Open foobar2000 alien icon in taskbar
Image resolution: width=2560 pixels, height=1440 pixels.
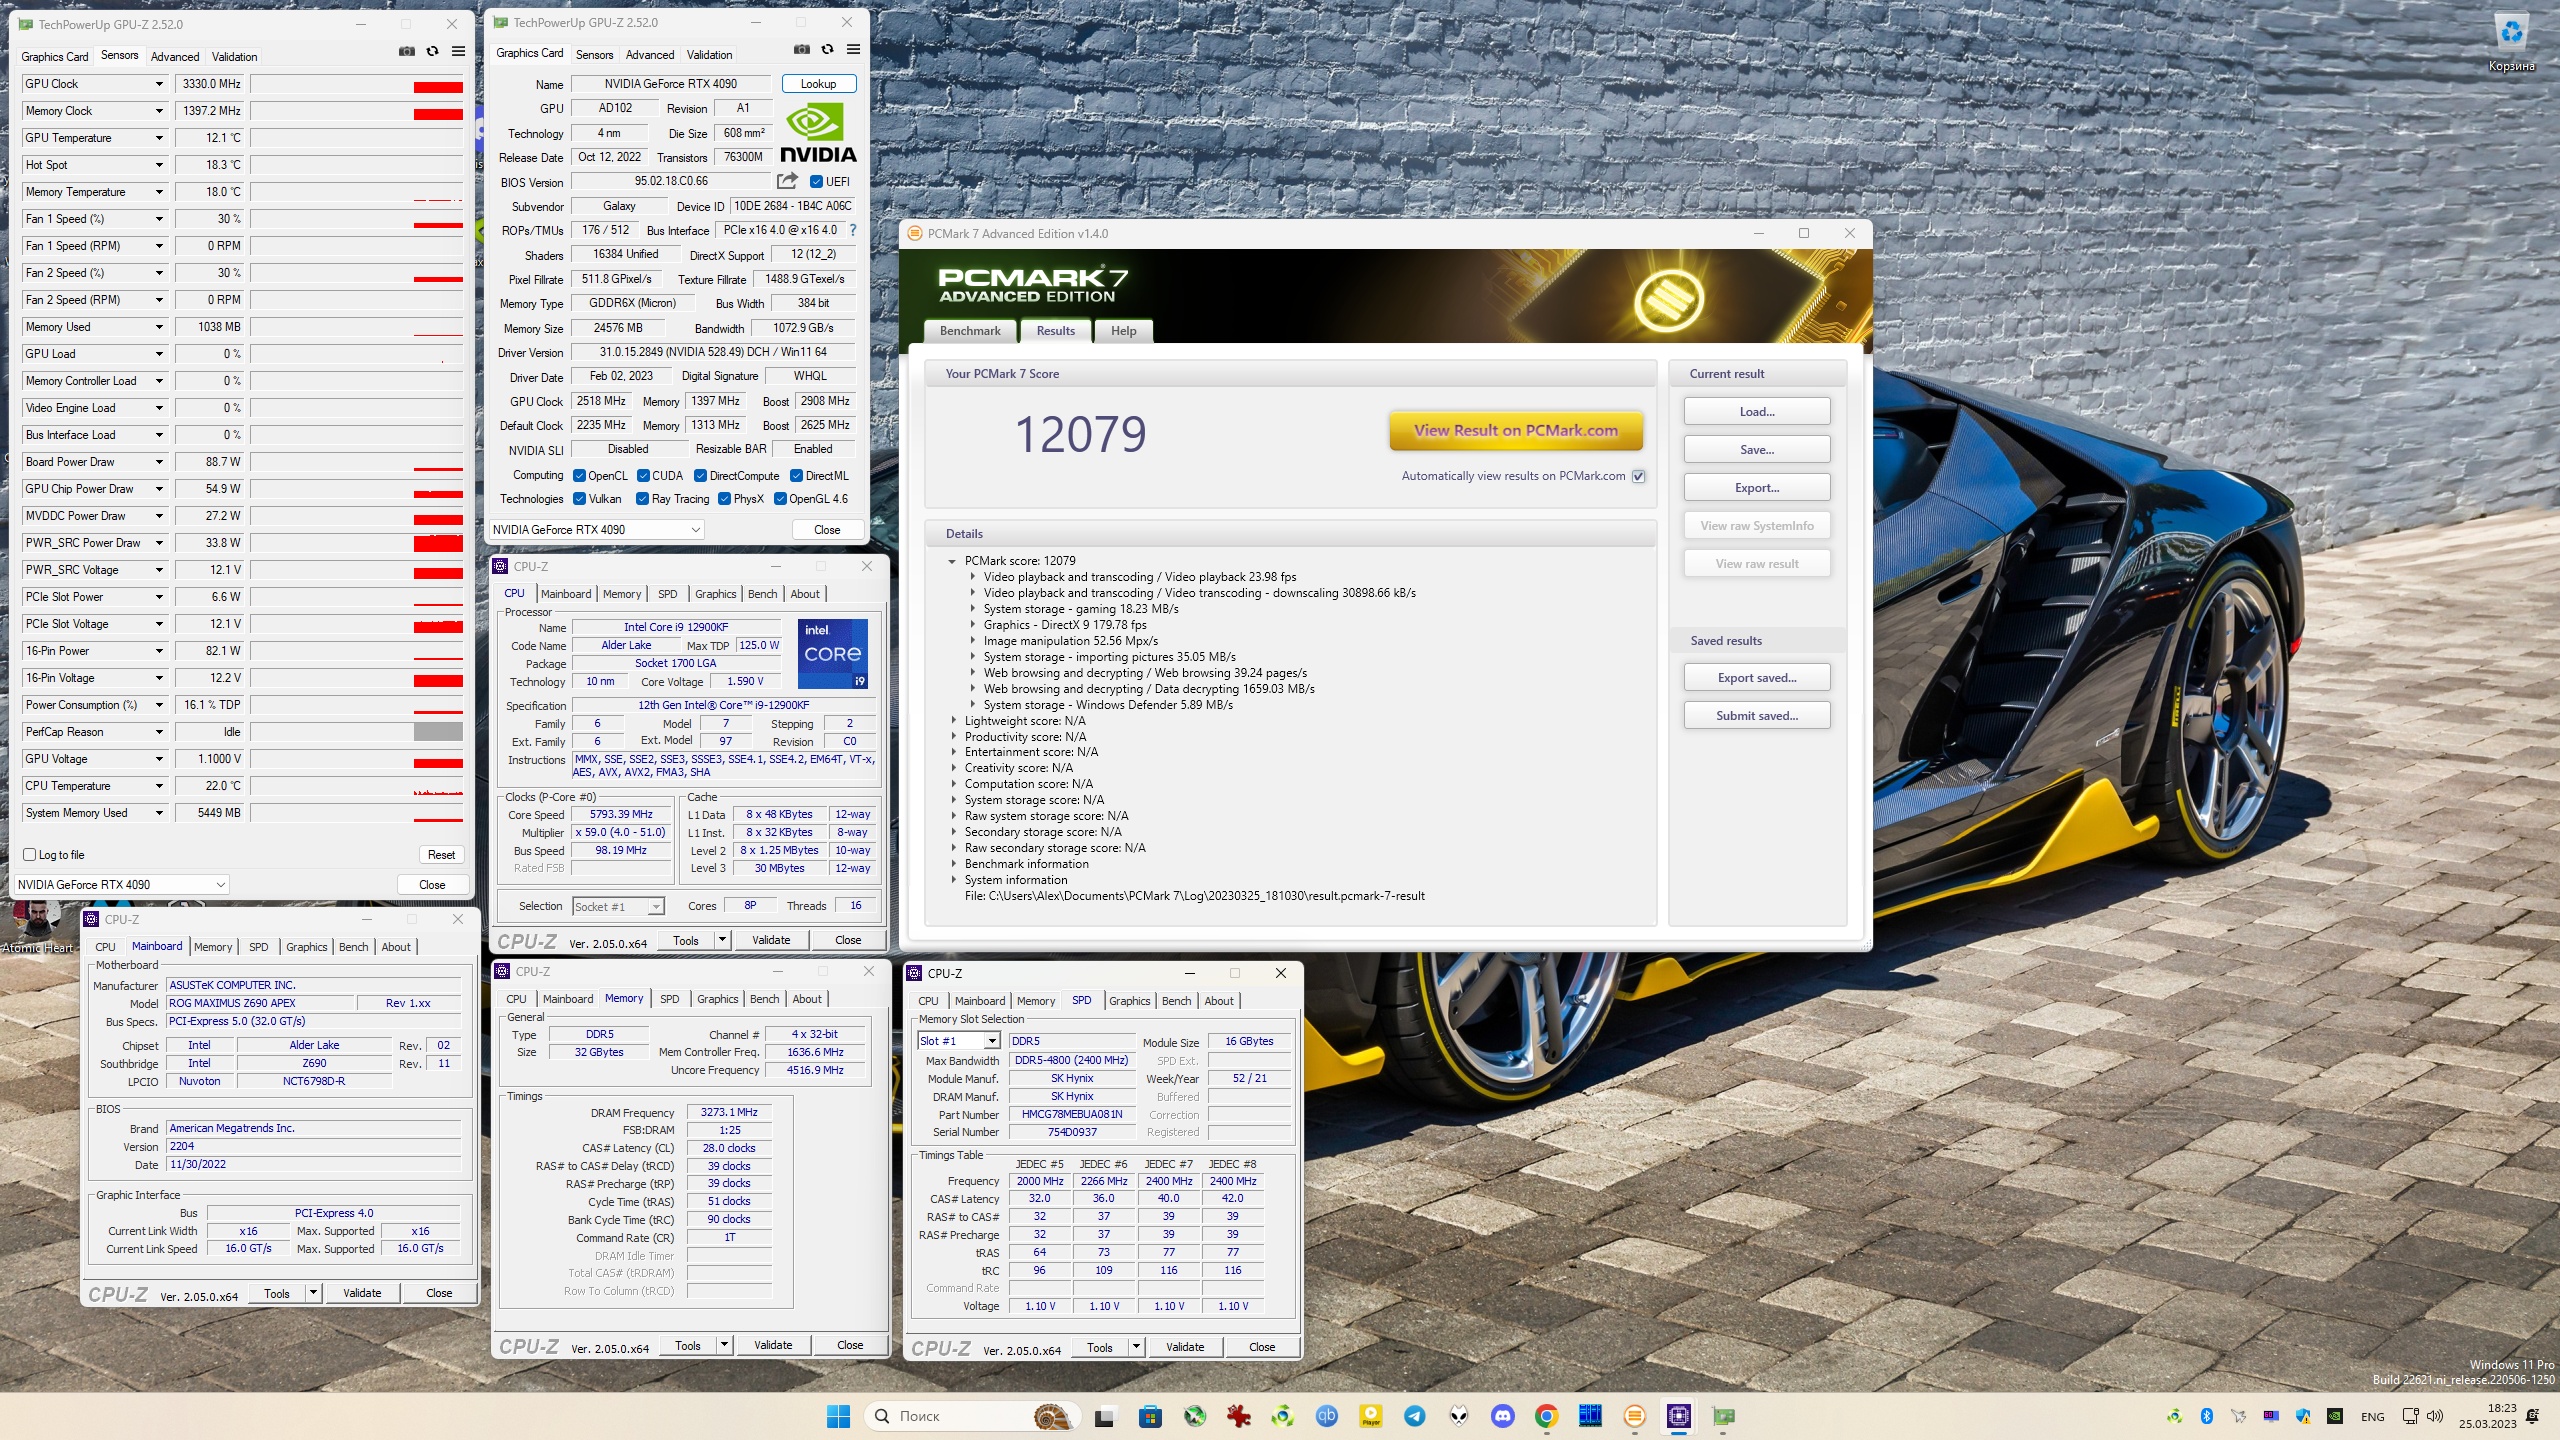coord(1459,1416)
